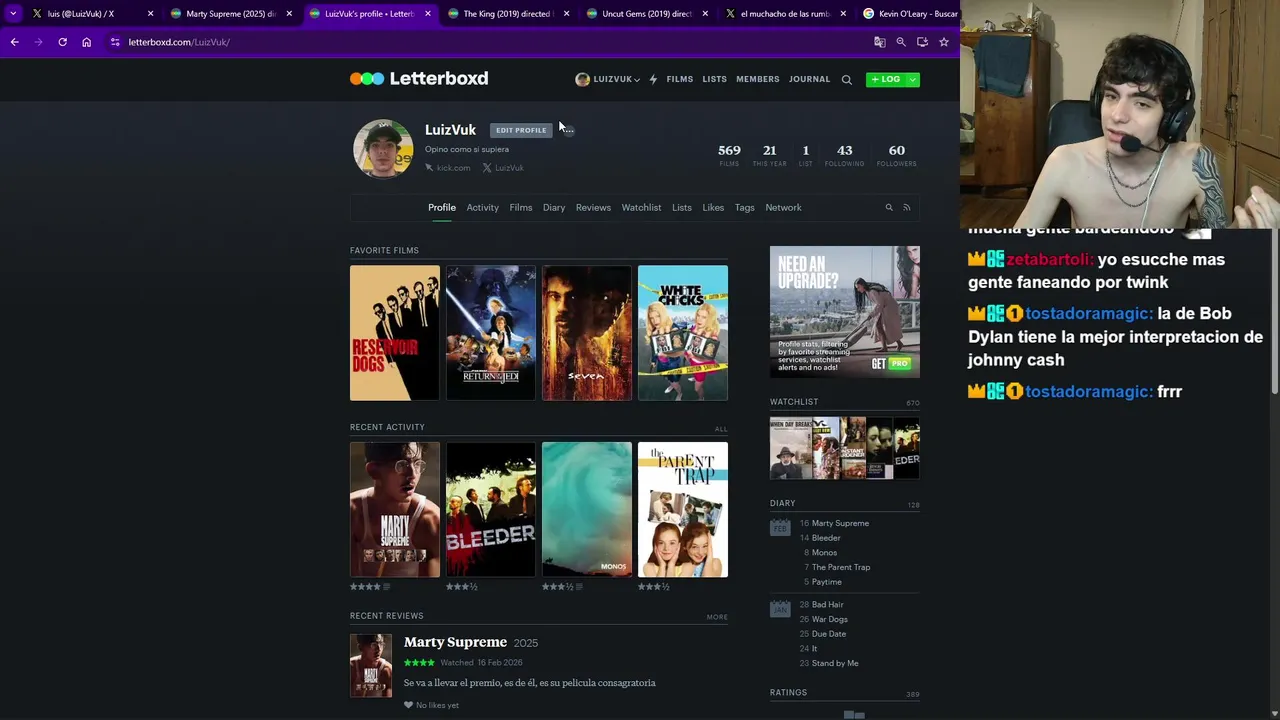Switch to The King (2019) tab
This screenshot has height=720, width=1280.
click(508, 14)
